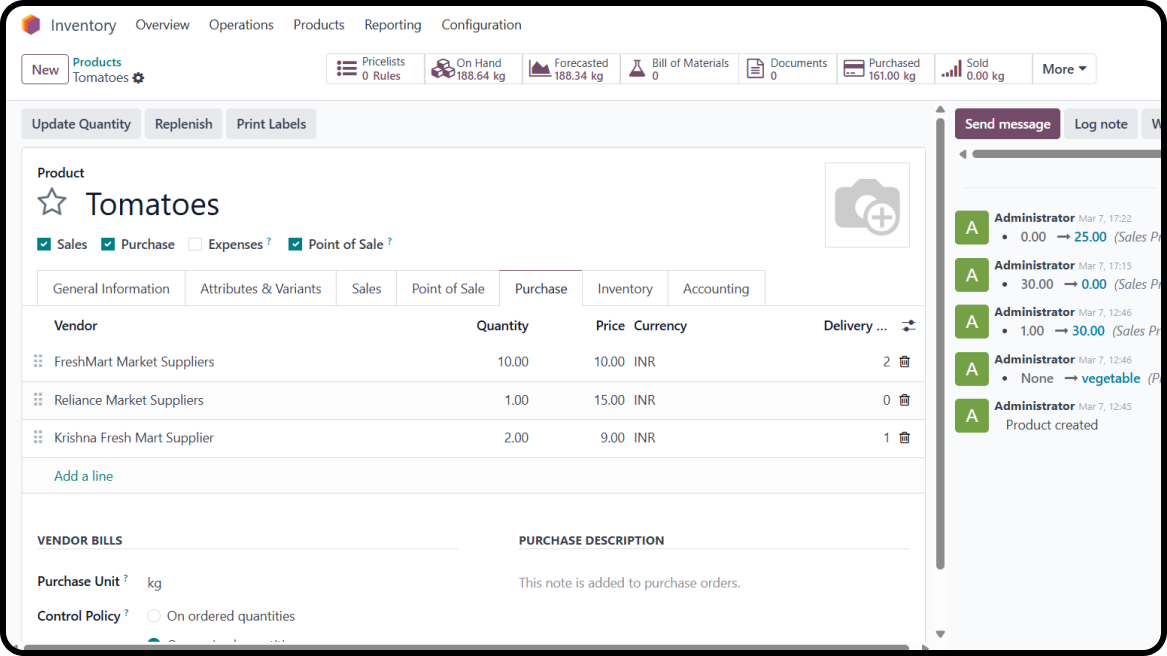Viewport: 1167px width, 656px height.
Task: Delete the FreshMart Market Suppliers row
Action: (904, 362)
